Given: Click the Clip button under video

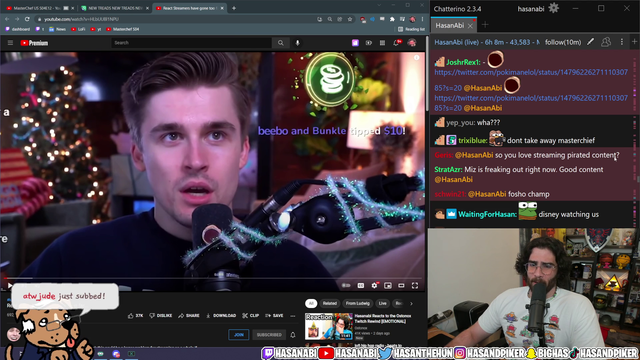Looking at the screenshot, I should pyautogui.click(x=250, y=316).
